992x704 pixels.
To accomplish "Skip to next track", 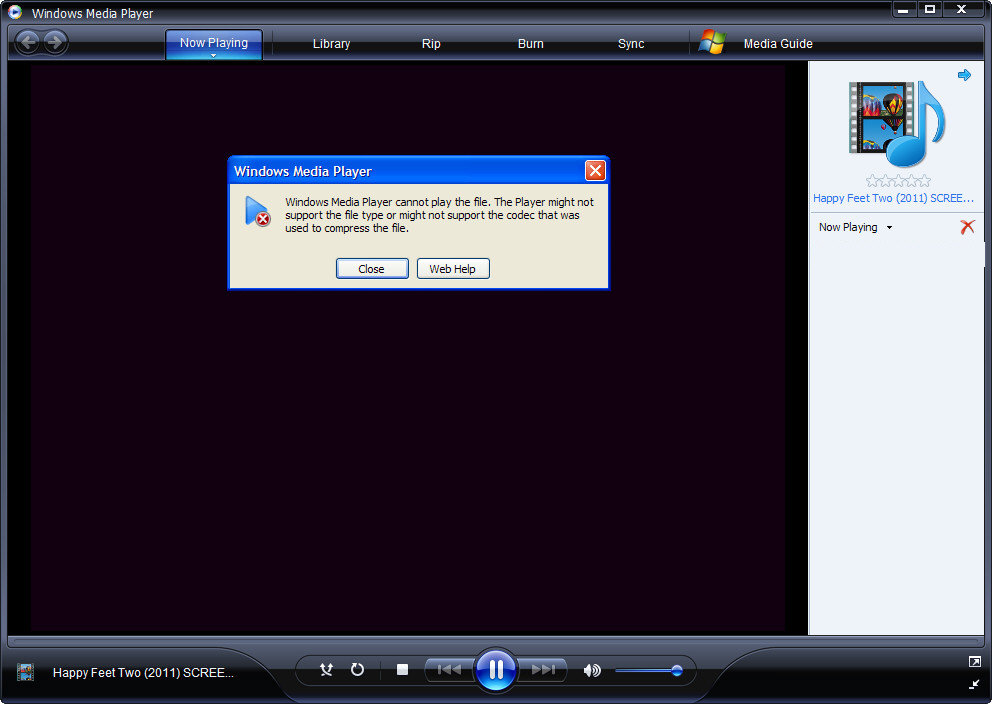I will 543,670.
